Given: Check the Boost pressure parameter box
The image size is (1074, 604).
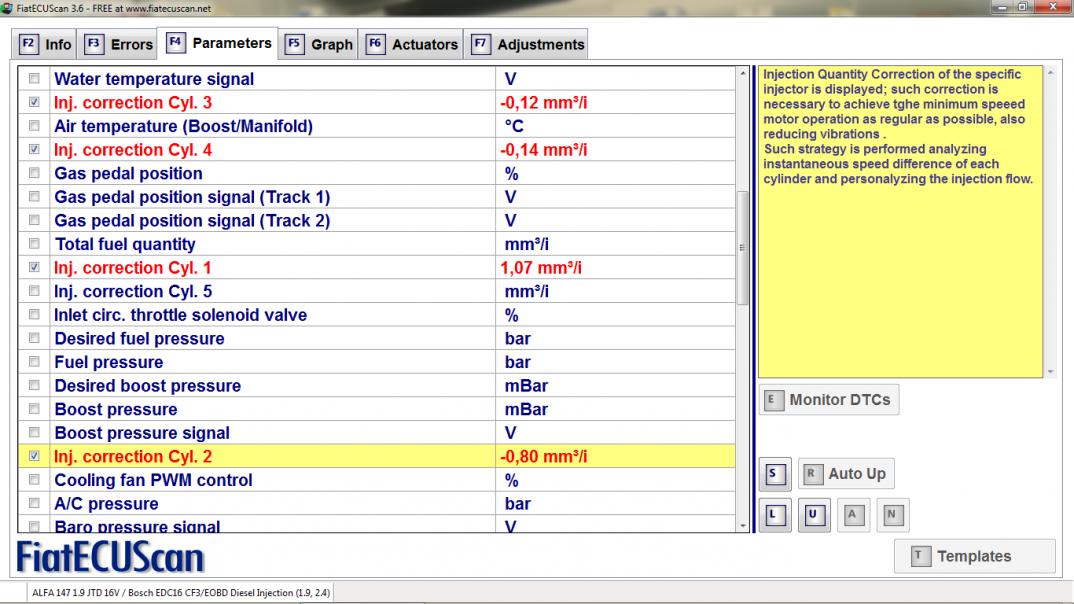Looking at the screenshot, I should [x=35, y=409].
